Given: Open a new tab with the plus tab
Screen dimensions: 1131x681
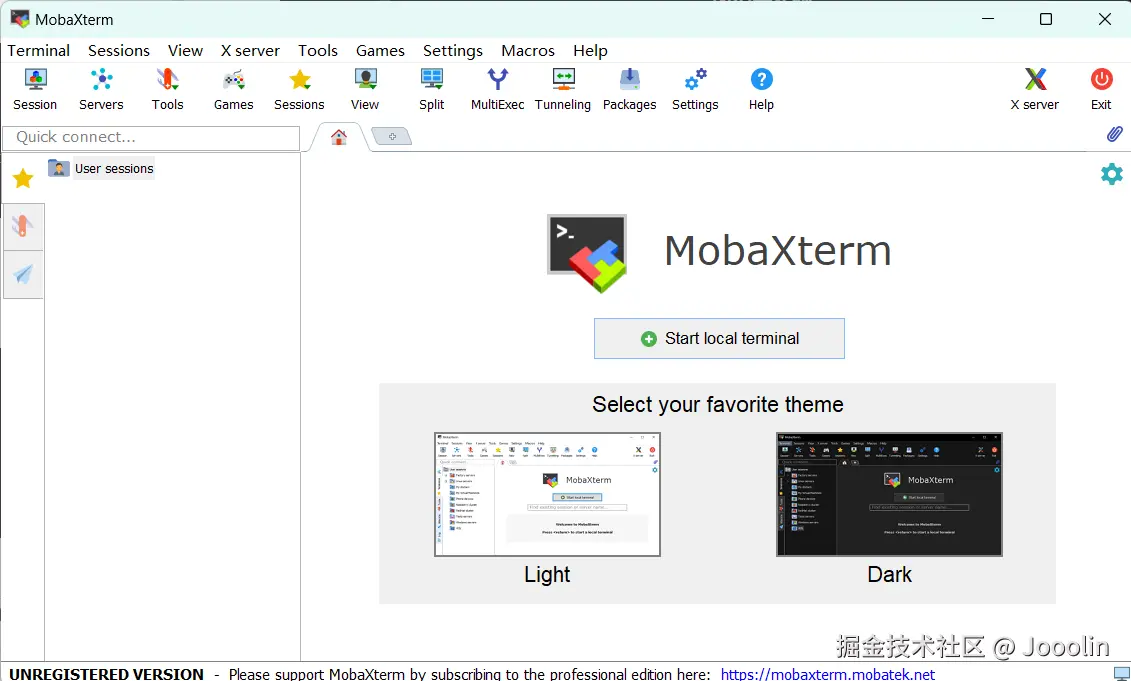Looking at the screenshot, I should [x=392, y=136].
